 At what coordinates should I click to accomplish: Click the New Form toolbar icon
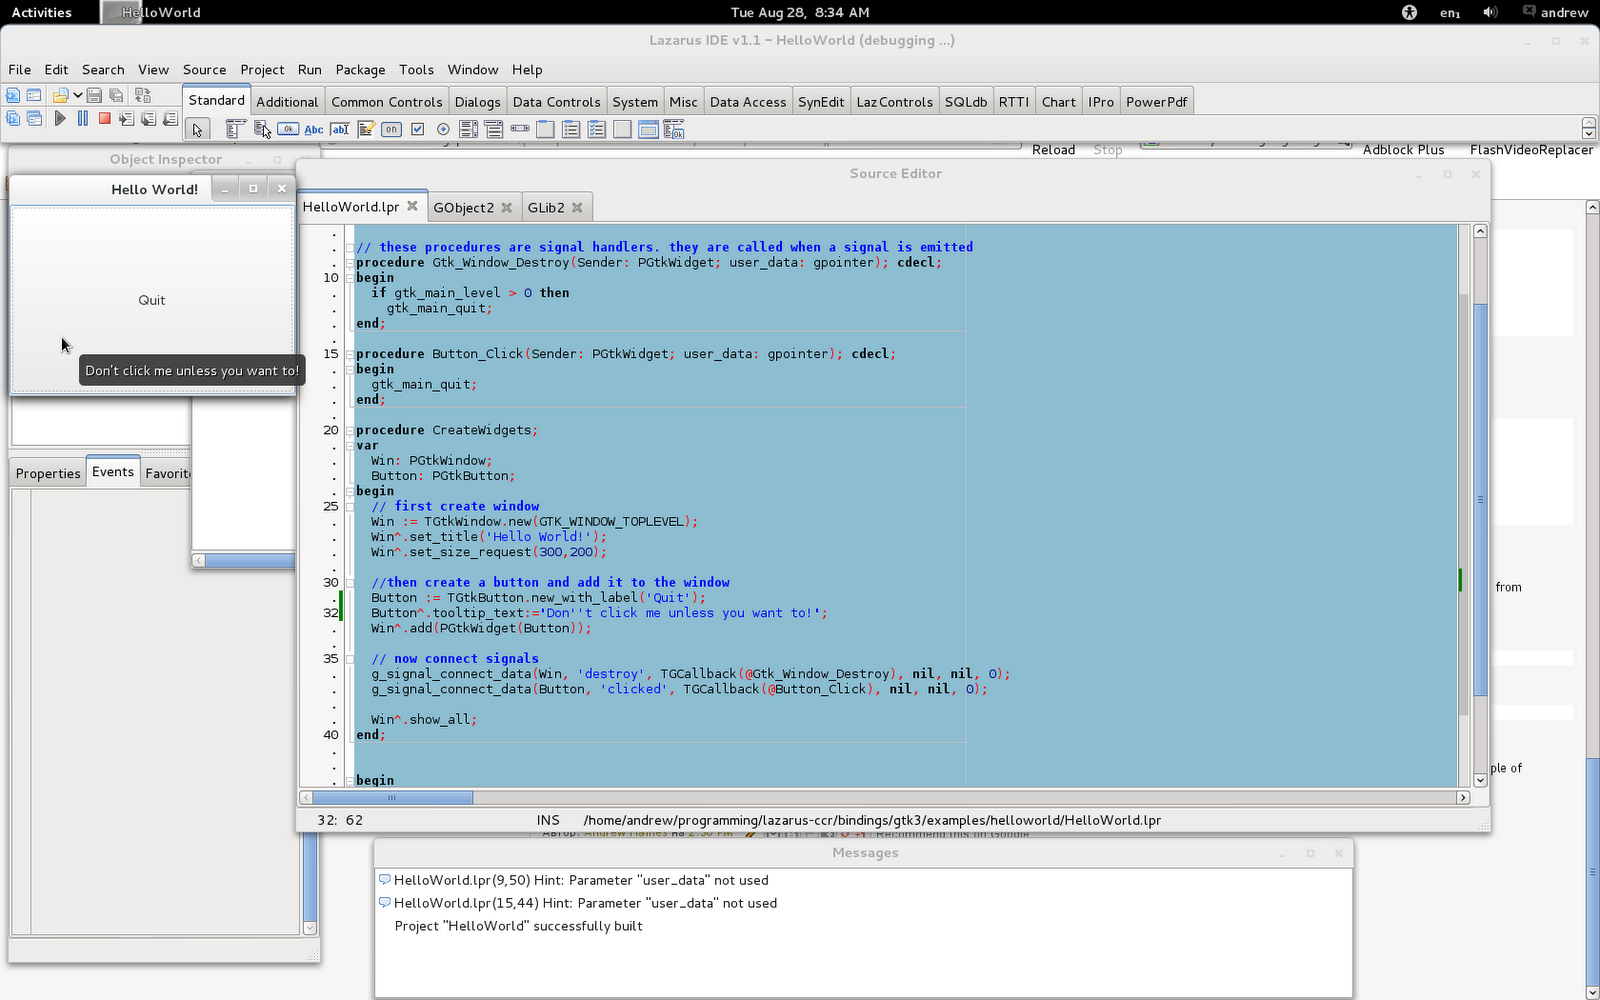(x=34, y=95)
